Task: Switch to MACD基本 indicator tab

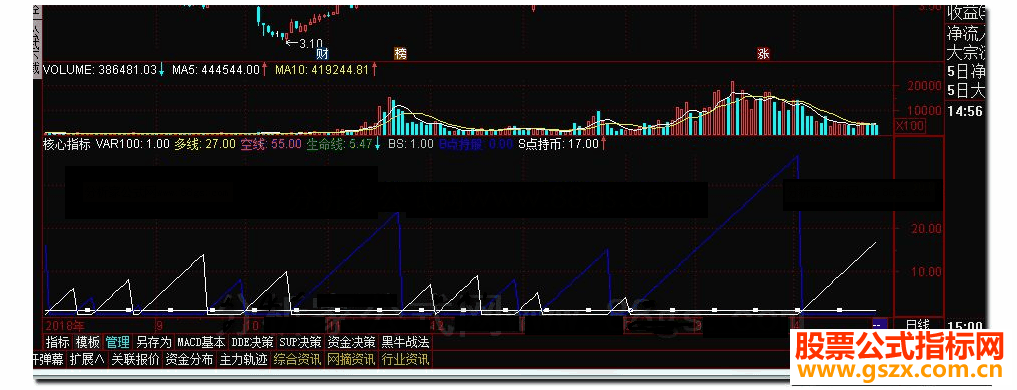Action: coord(201,342)
